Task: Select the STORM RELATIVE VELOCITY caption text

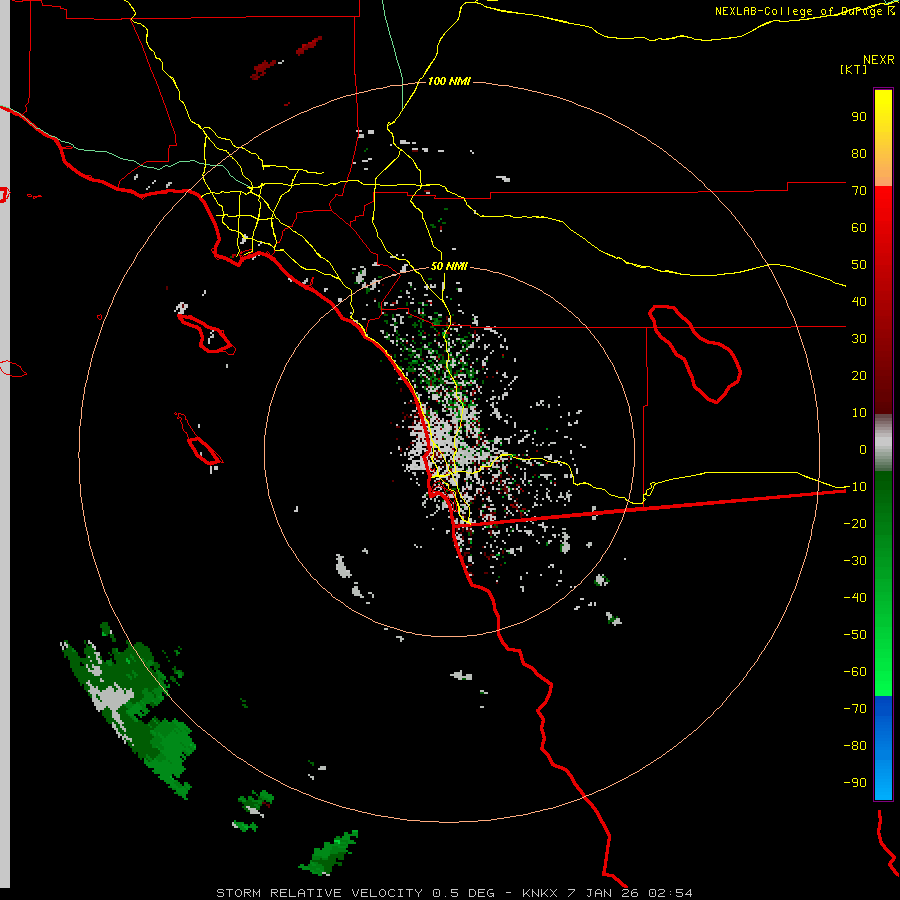Action: coord(319,893)
